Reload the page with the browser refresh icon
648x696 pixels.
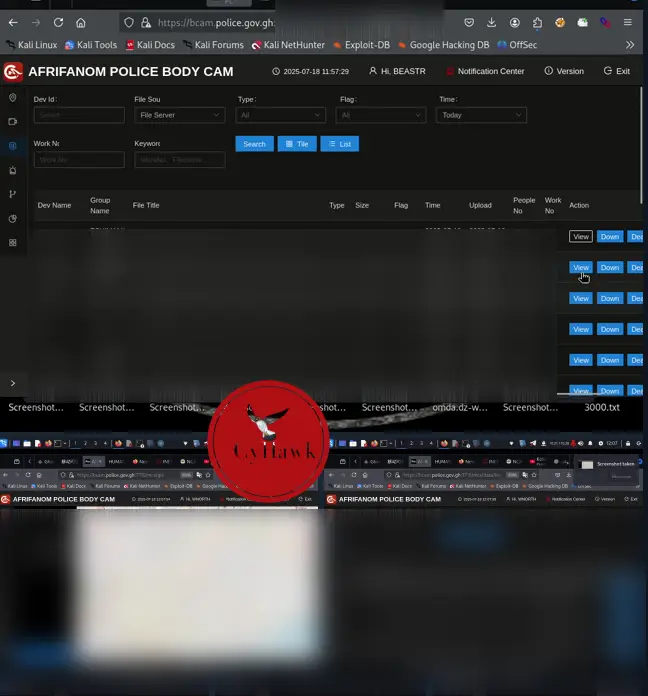tap(58, 22)
